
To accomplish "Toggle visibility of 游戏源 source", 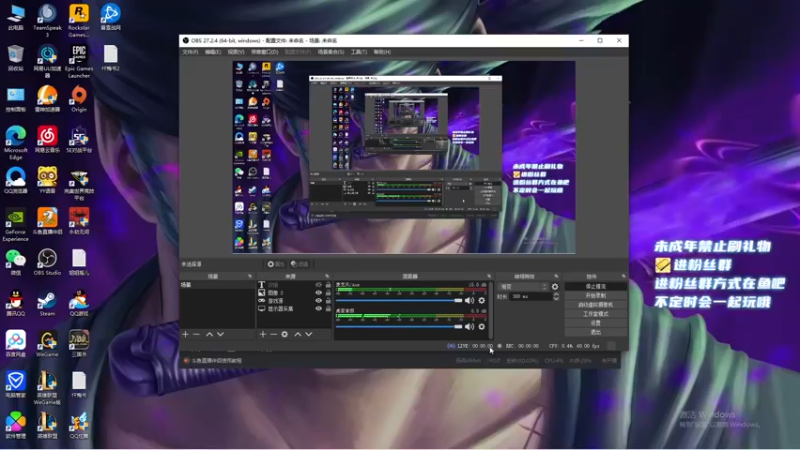I will (318, 301).
